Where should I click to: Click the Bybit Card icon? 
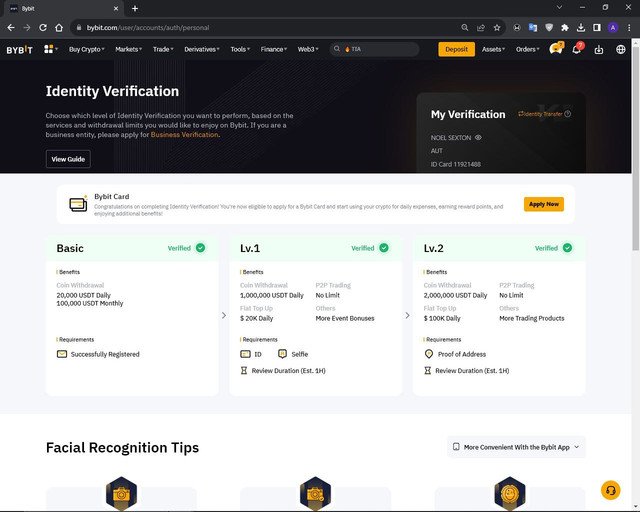pos(78,204)
